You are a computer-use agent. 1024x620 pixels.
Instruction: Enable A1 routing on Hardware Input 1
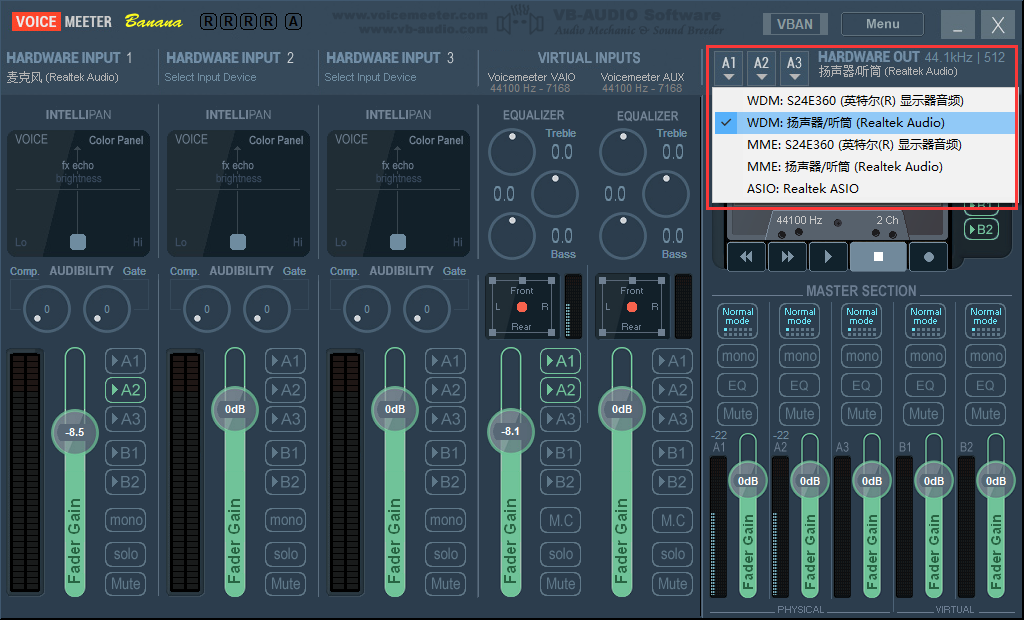pos(125,361)
